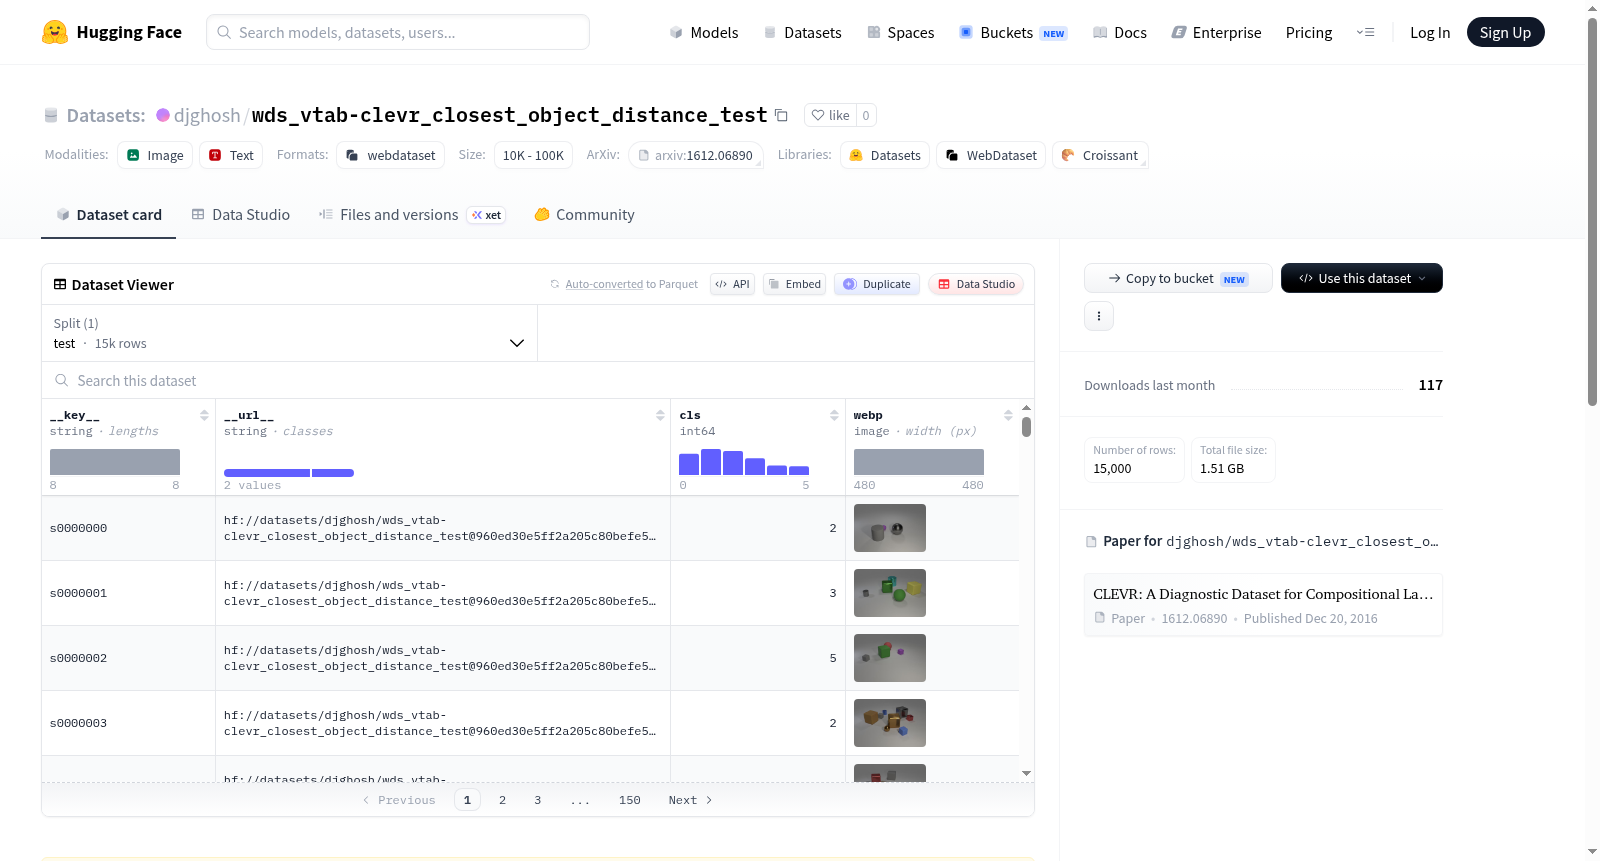The height and width of the screenshot is (861, 1600).
Task: Click the cls histogram in column header
Action: click(x=744, y=462)
